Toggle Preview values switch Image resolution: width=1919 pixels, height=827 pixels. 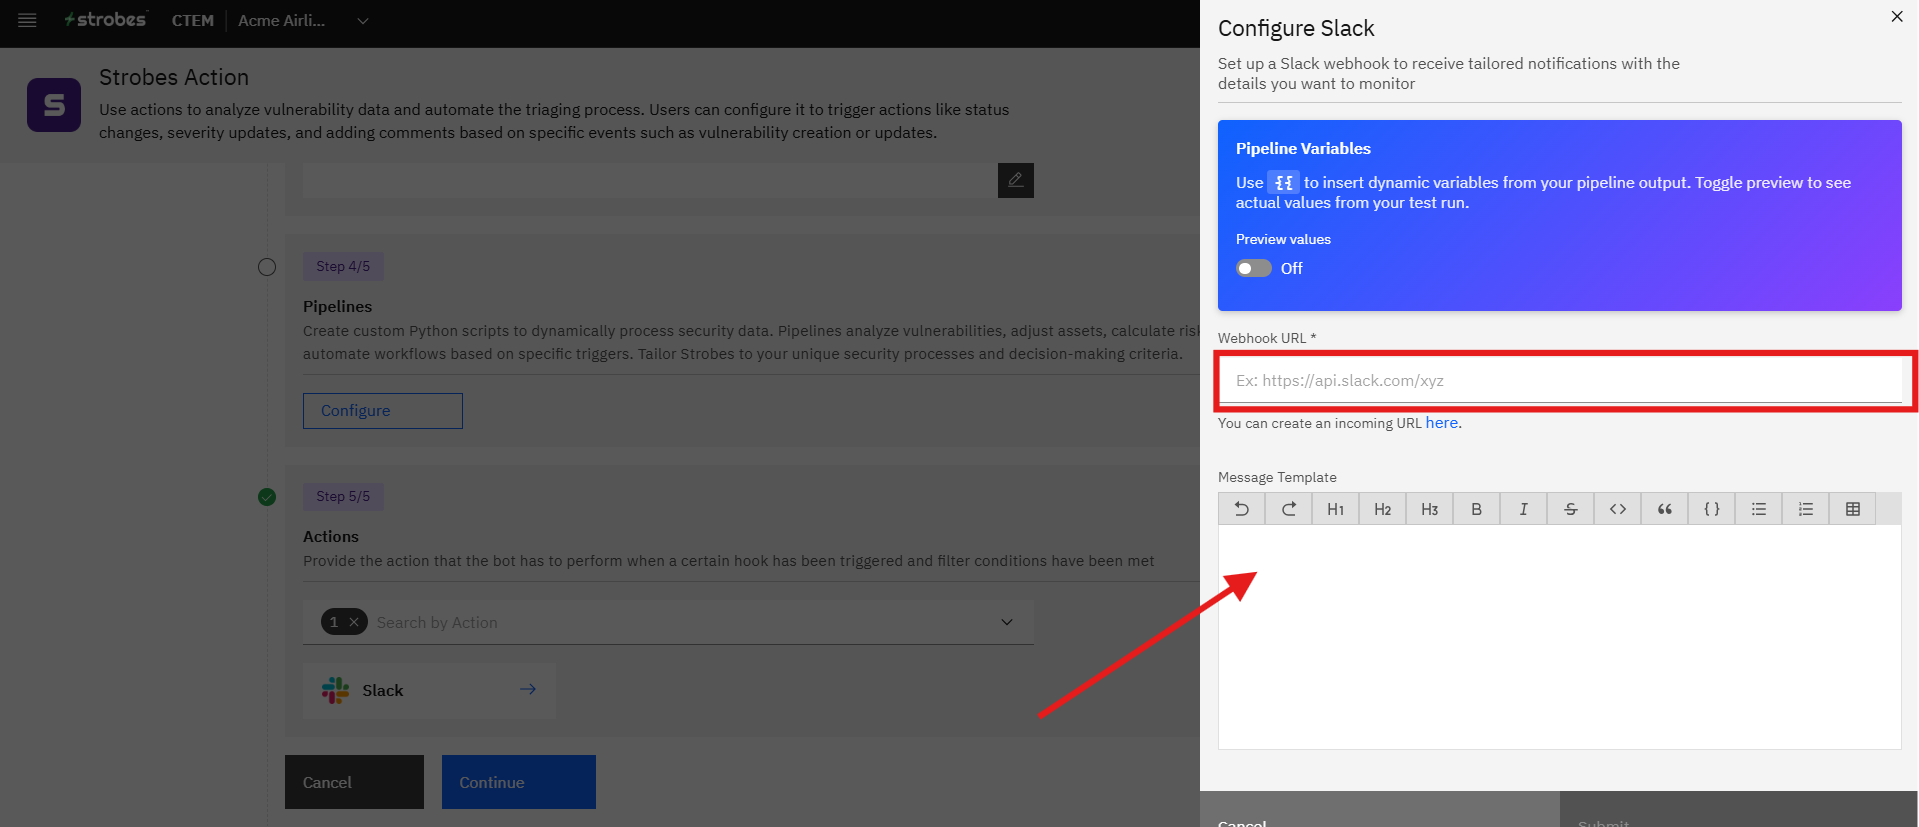(1254, 268)
